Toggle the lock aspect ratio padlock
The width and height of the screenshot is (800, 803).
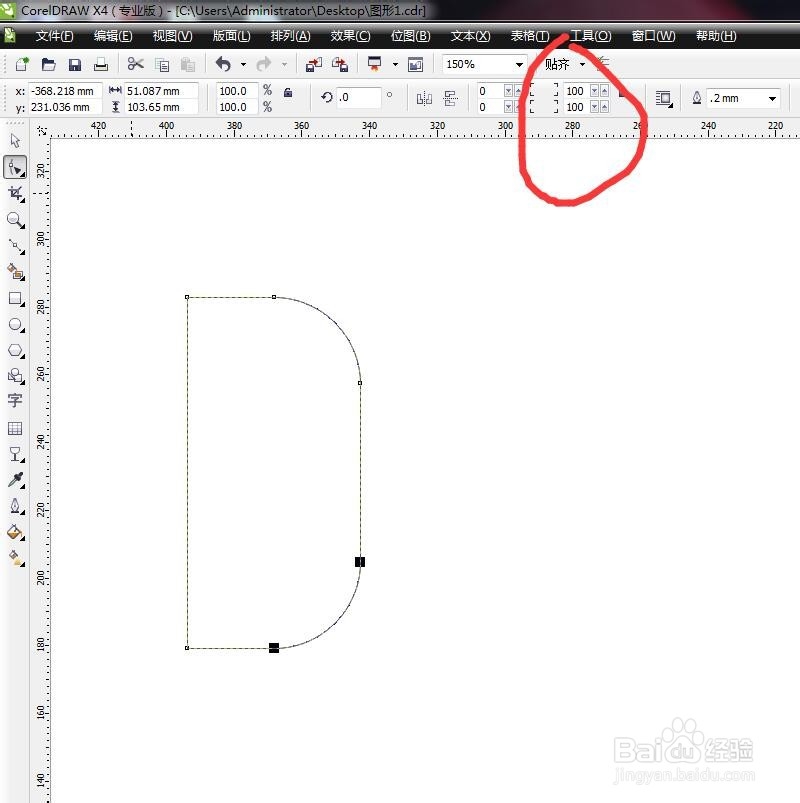[x=289, y=92]
